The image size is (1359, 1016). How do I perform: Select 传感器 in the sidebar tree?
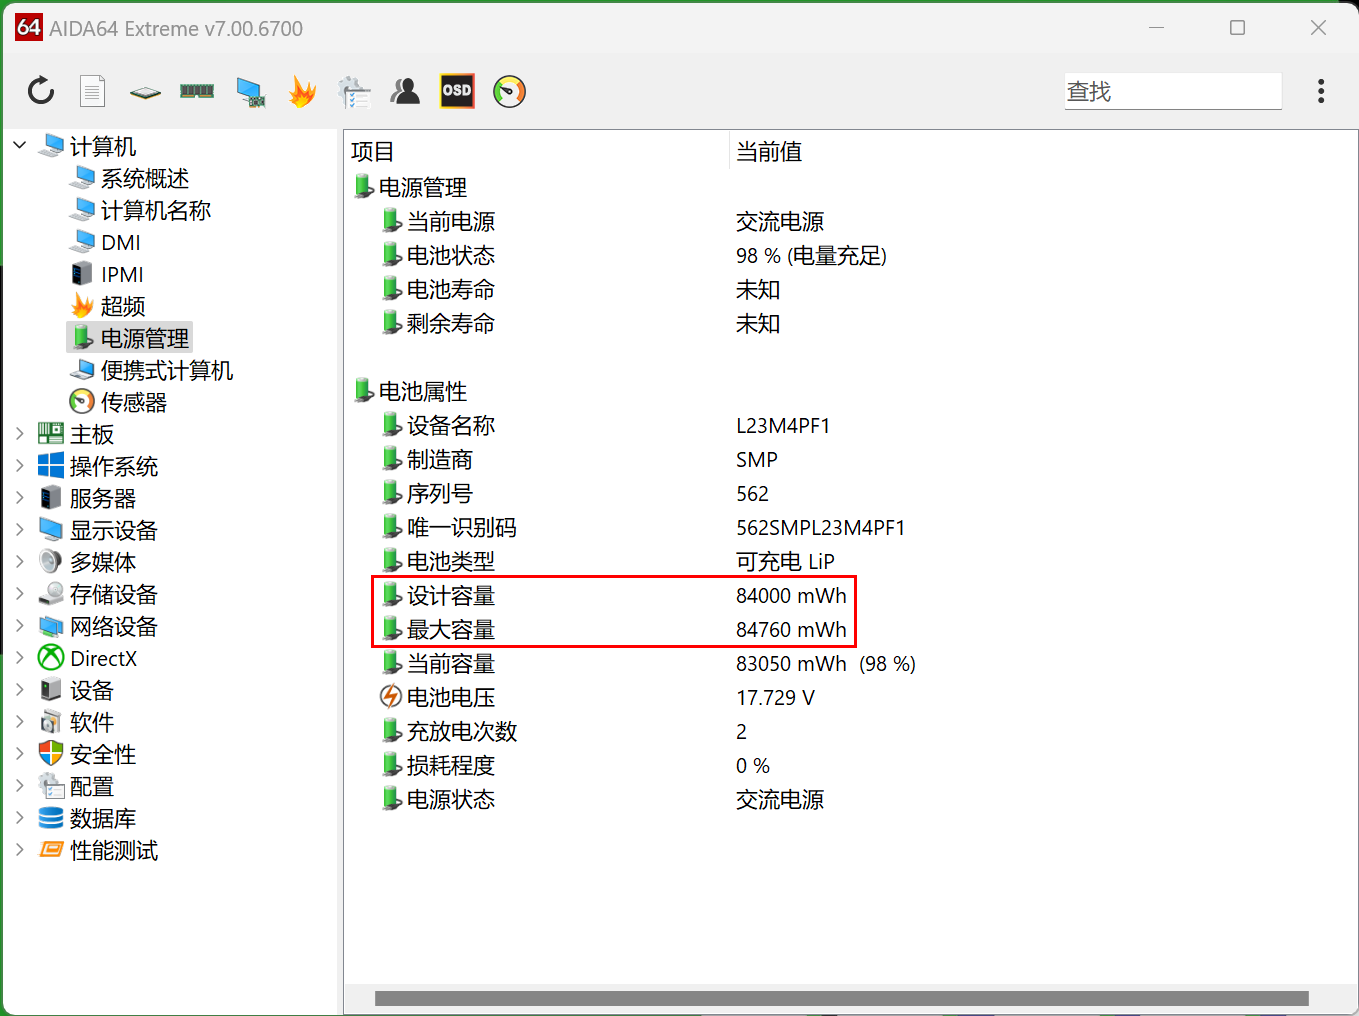tap(133, 402)
